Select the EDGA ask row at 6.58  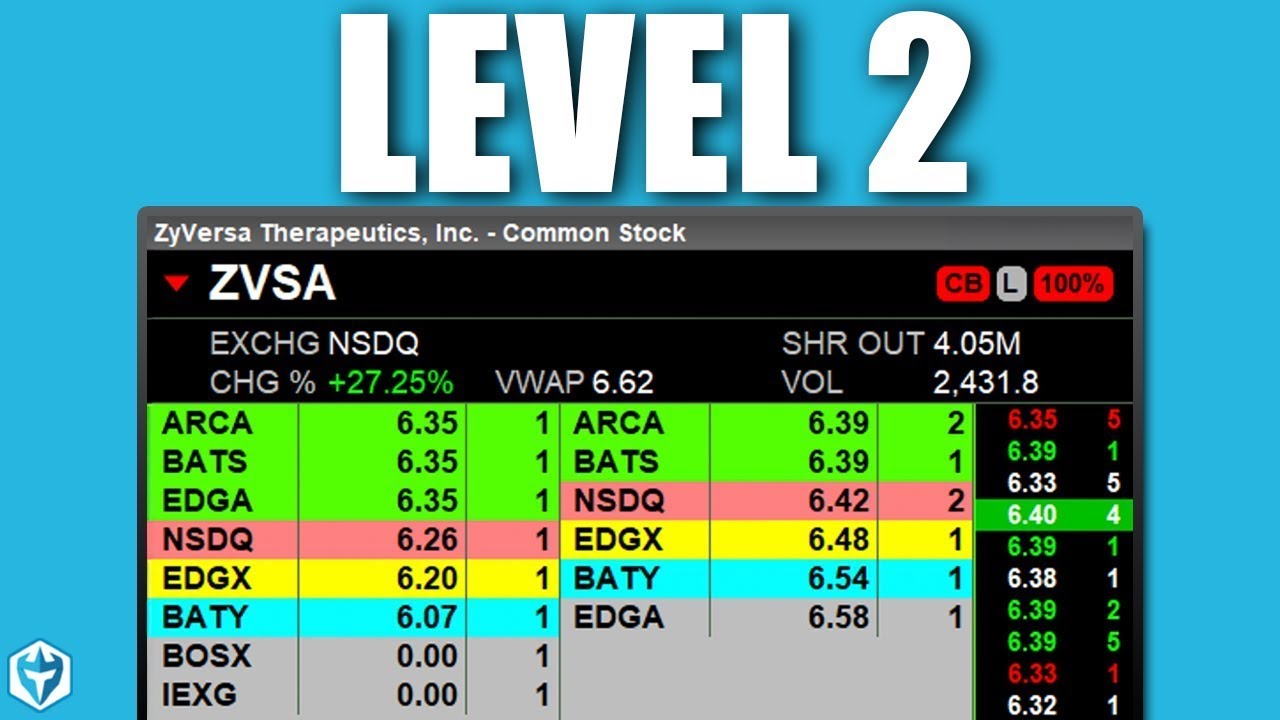point(766,618)
